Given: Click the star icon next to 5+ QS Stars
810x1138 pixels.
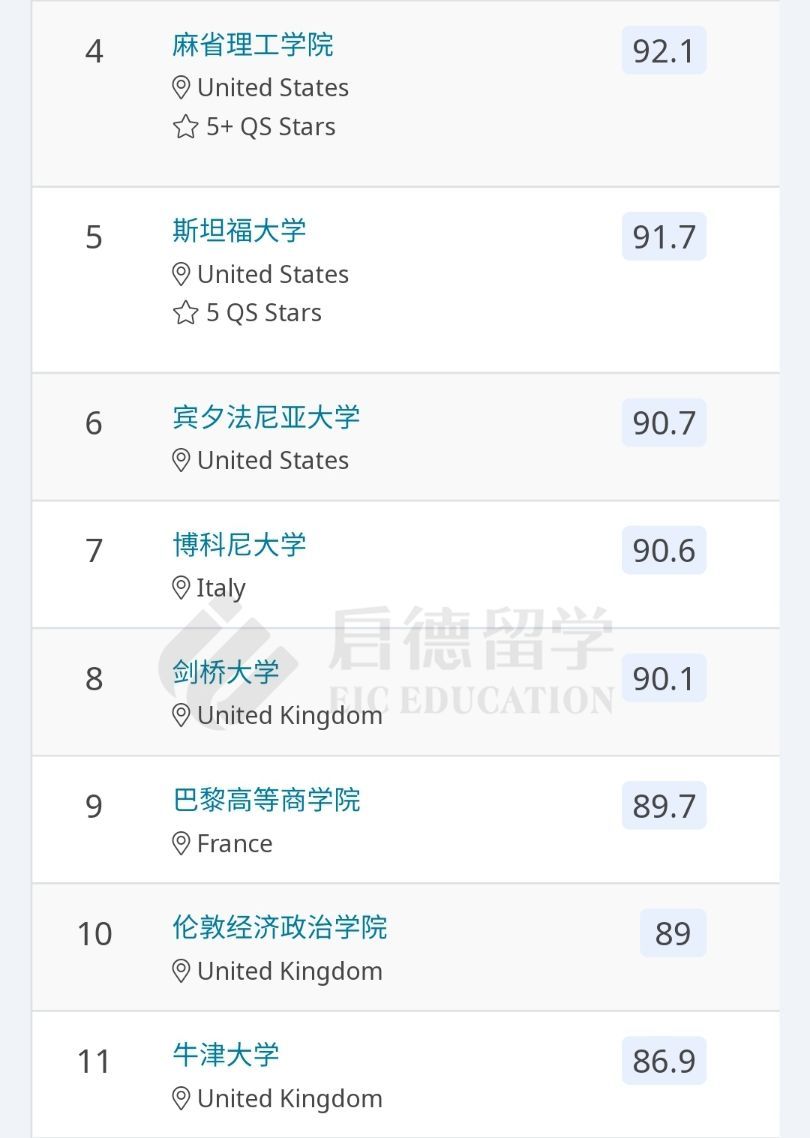Looking at the screenshot, I should tap(185, 127).
